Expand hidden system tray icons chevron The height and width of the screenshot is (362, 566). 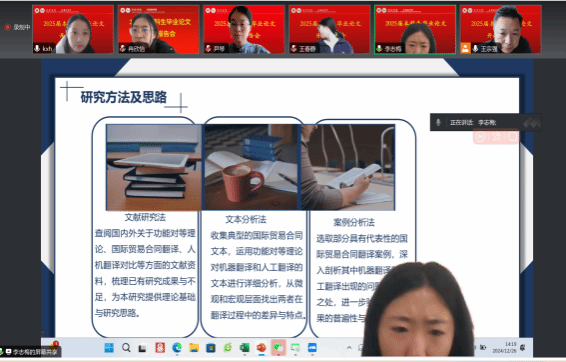point(349,348)
